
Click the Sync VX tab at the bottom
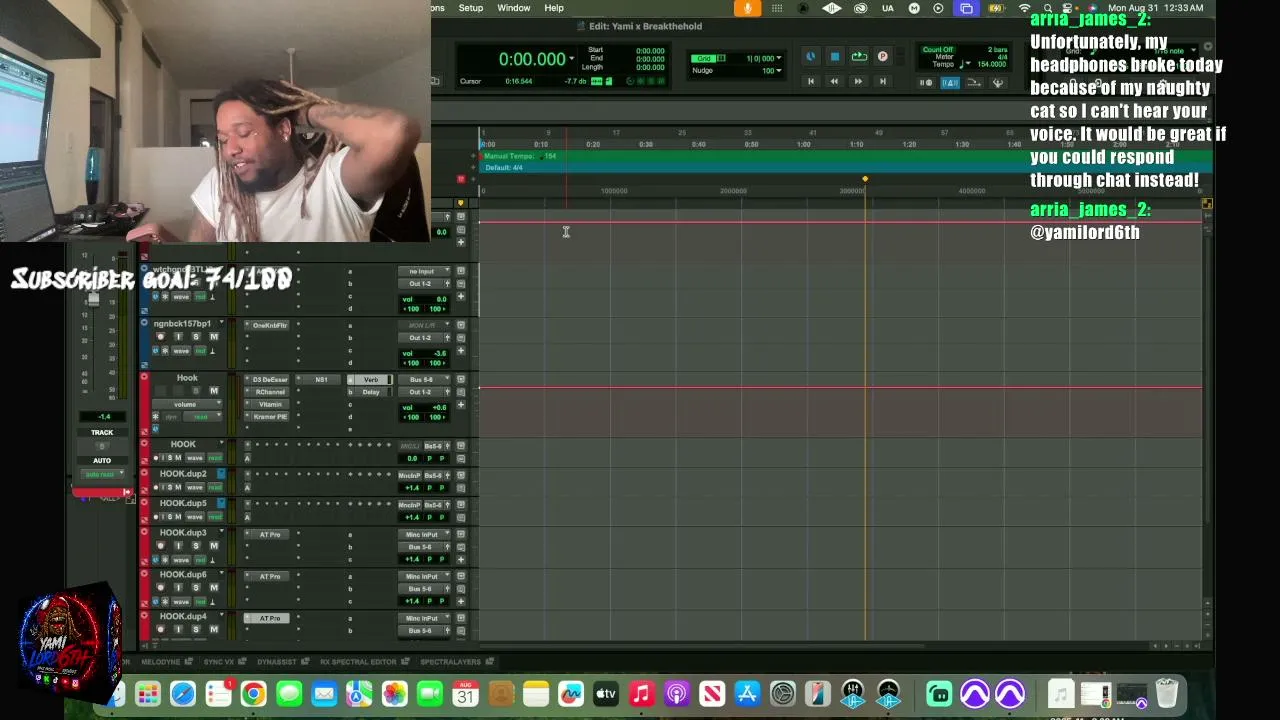coord(218,662)
